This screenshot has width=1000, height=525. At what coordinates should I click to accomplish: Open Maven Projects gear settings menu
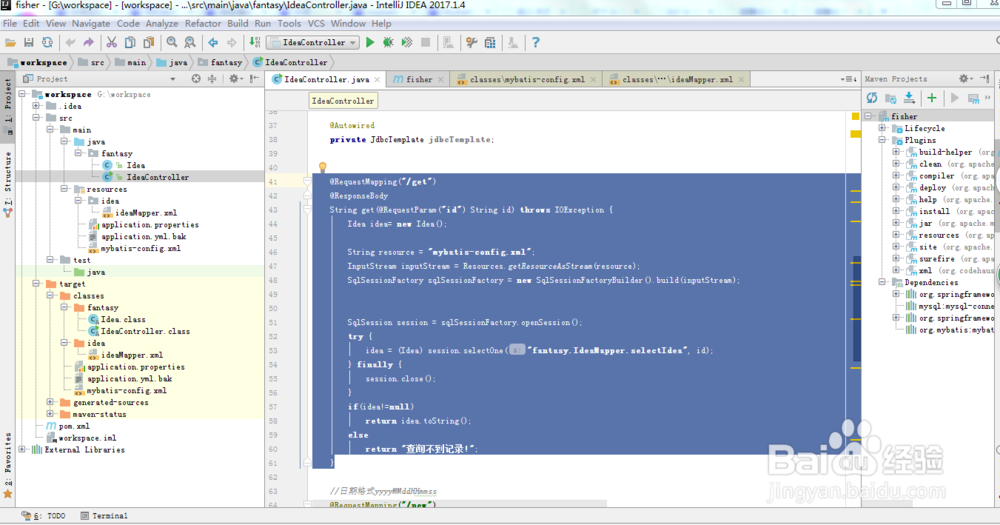pyautogui.click(x=965, y=78)
